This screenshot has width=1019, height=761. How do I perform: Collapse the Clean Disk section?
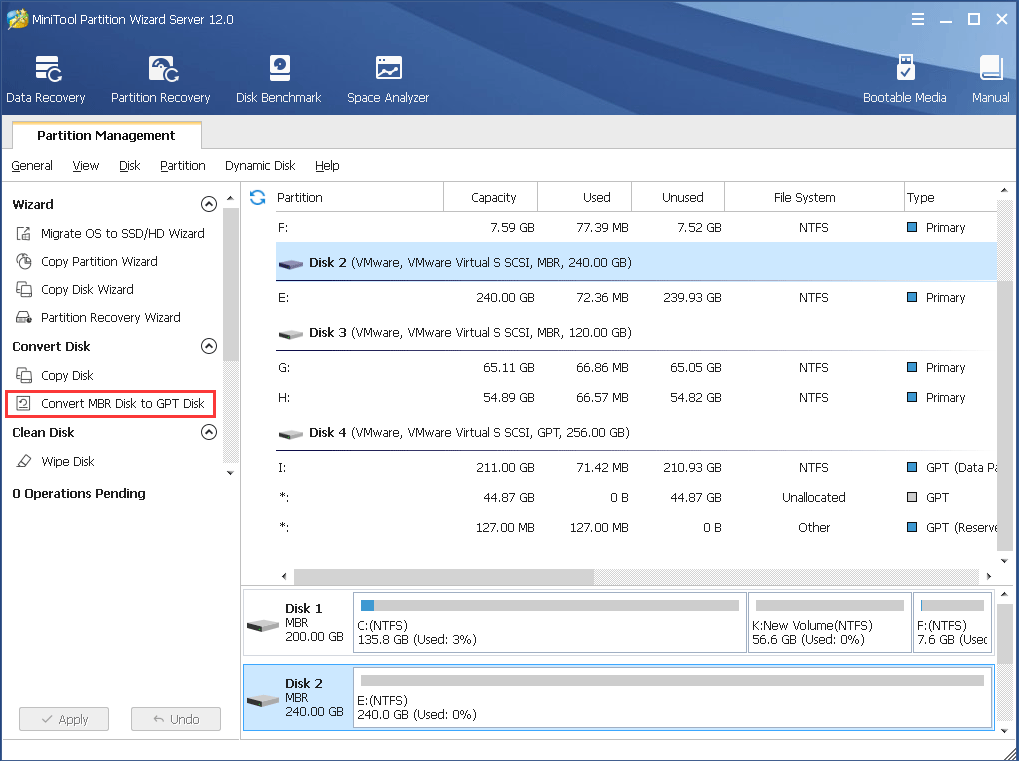[209, 432]
